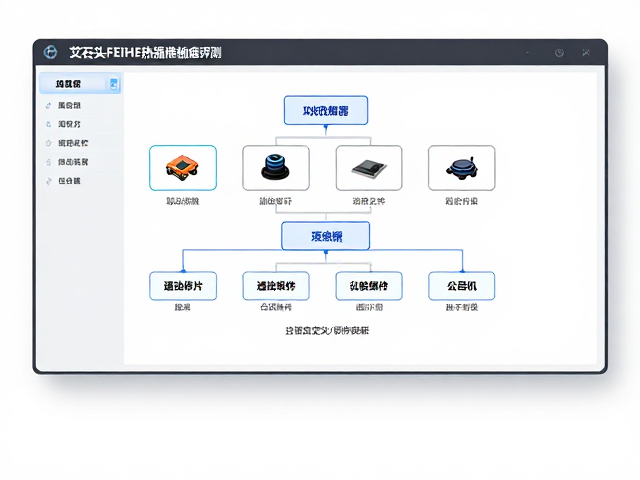Click the round app logo in title bar
Viewport: 640px width, 480px height.
(50, 52)
